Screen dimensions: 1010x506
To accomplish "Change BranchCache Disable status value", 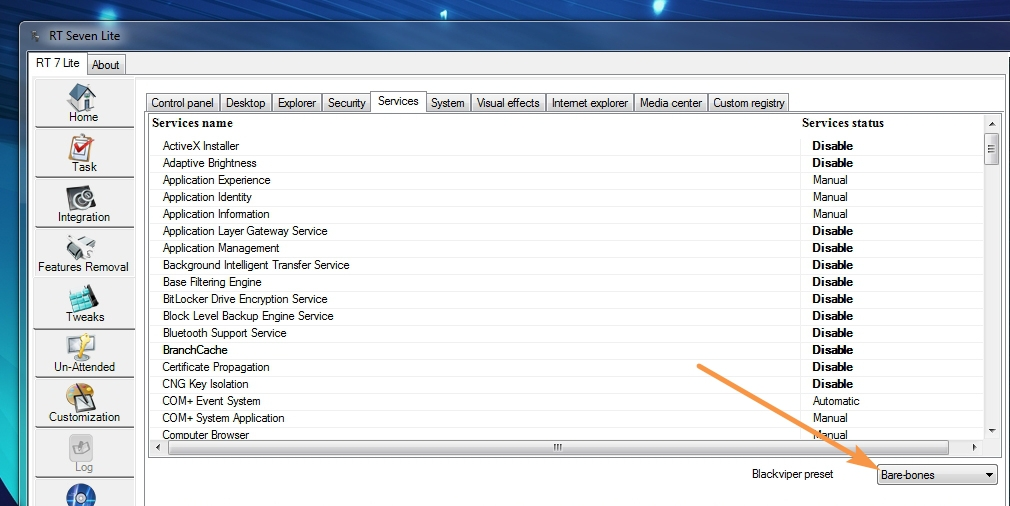I will [832, 350].
